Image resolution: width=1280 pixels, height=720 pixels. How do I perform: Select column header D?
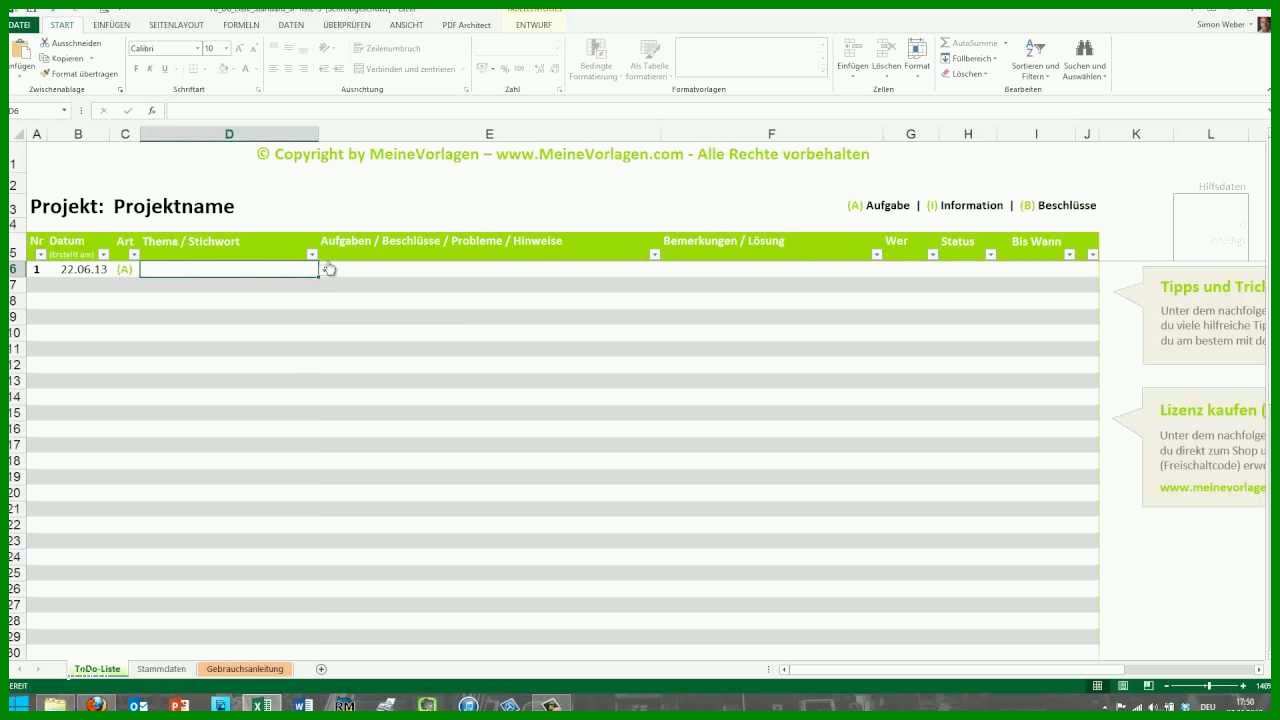click(229, 134)
